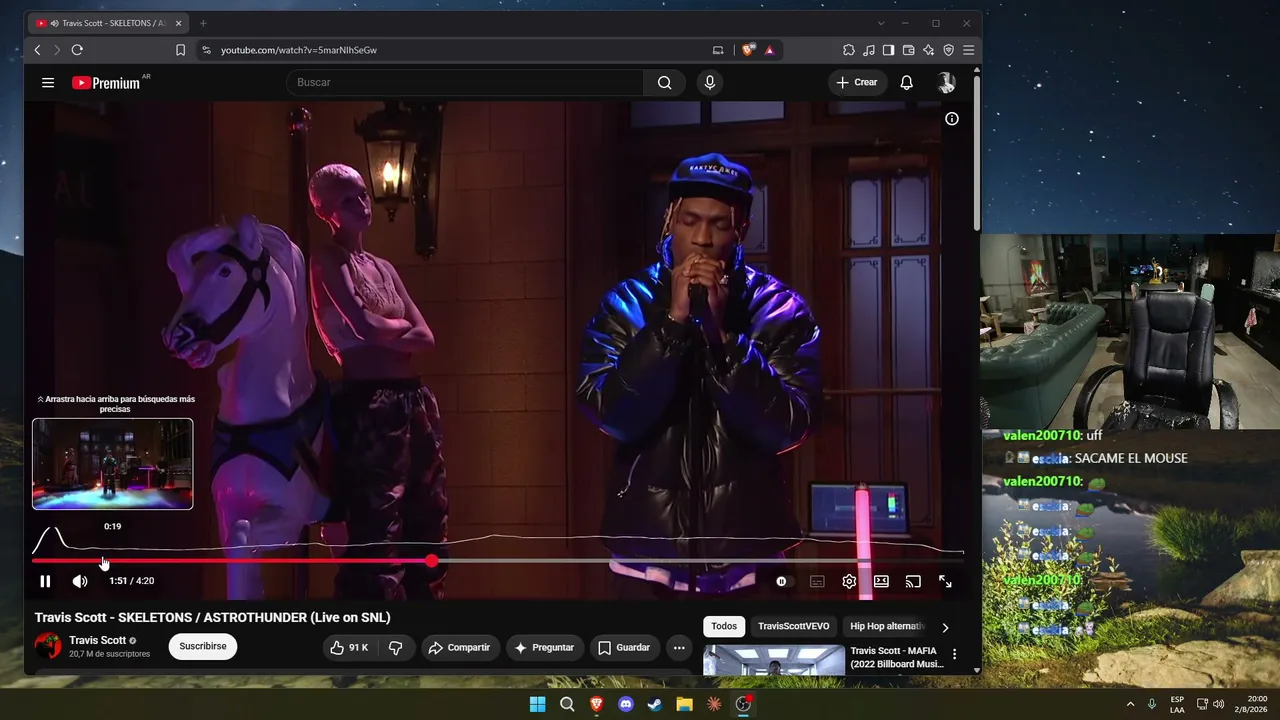
Task: Open the Brave main menu
Action: click(968, 50)
